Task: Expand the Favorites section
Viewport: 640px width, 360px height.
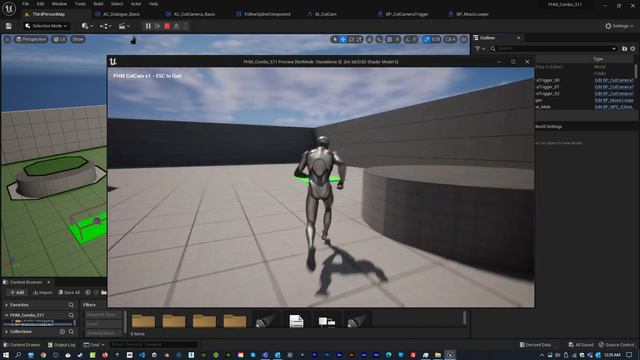Action: 7,305
